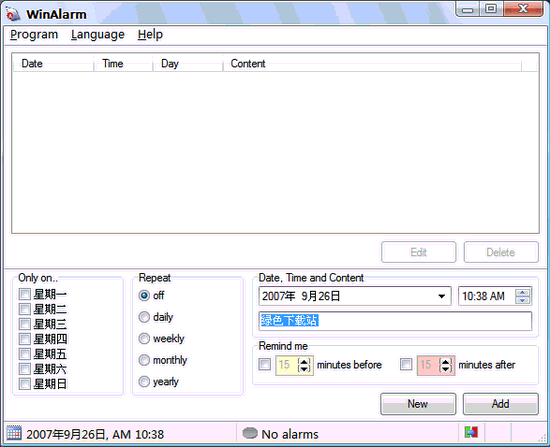Click the New button
Screen dimensions: 550x447
418,404
